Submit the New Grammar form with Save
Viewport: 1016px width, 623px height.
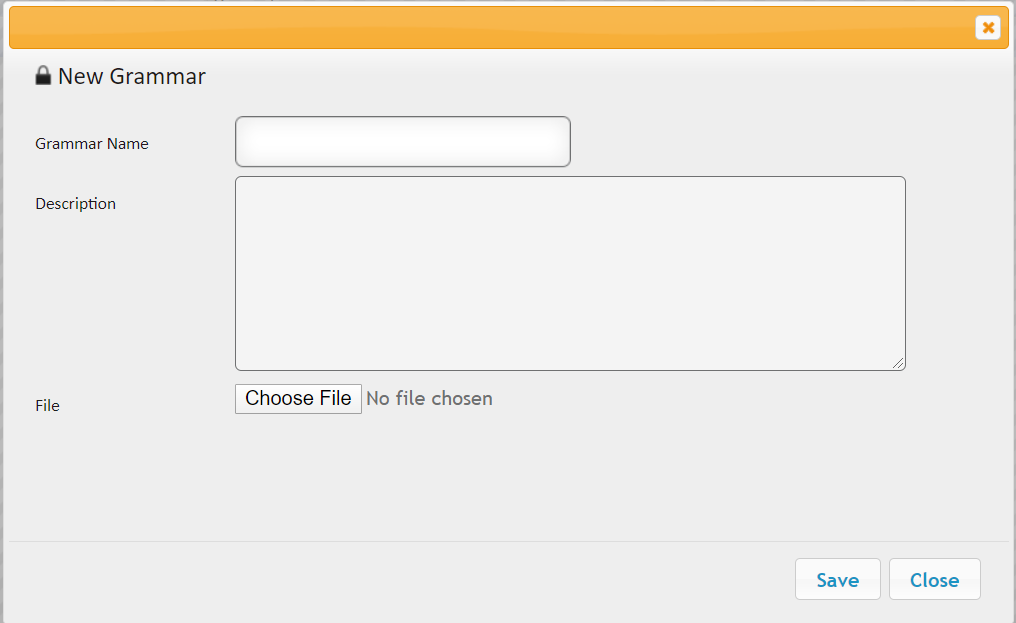(837, 580)
